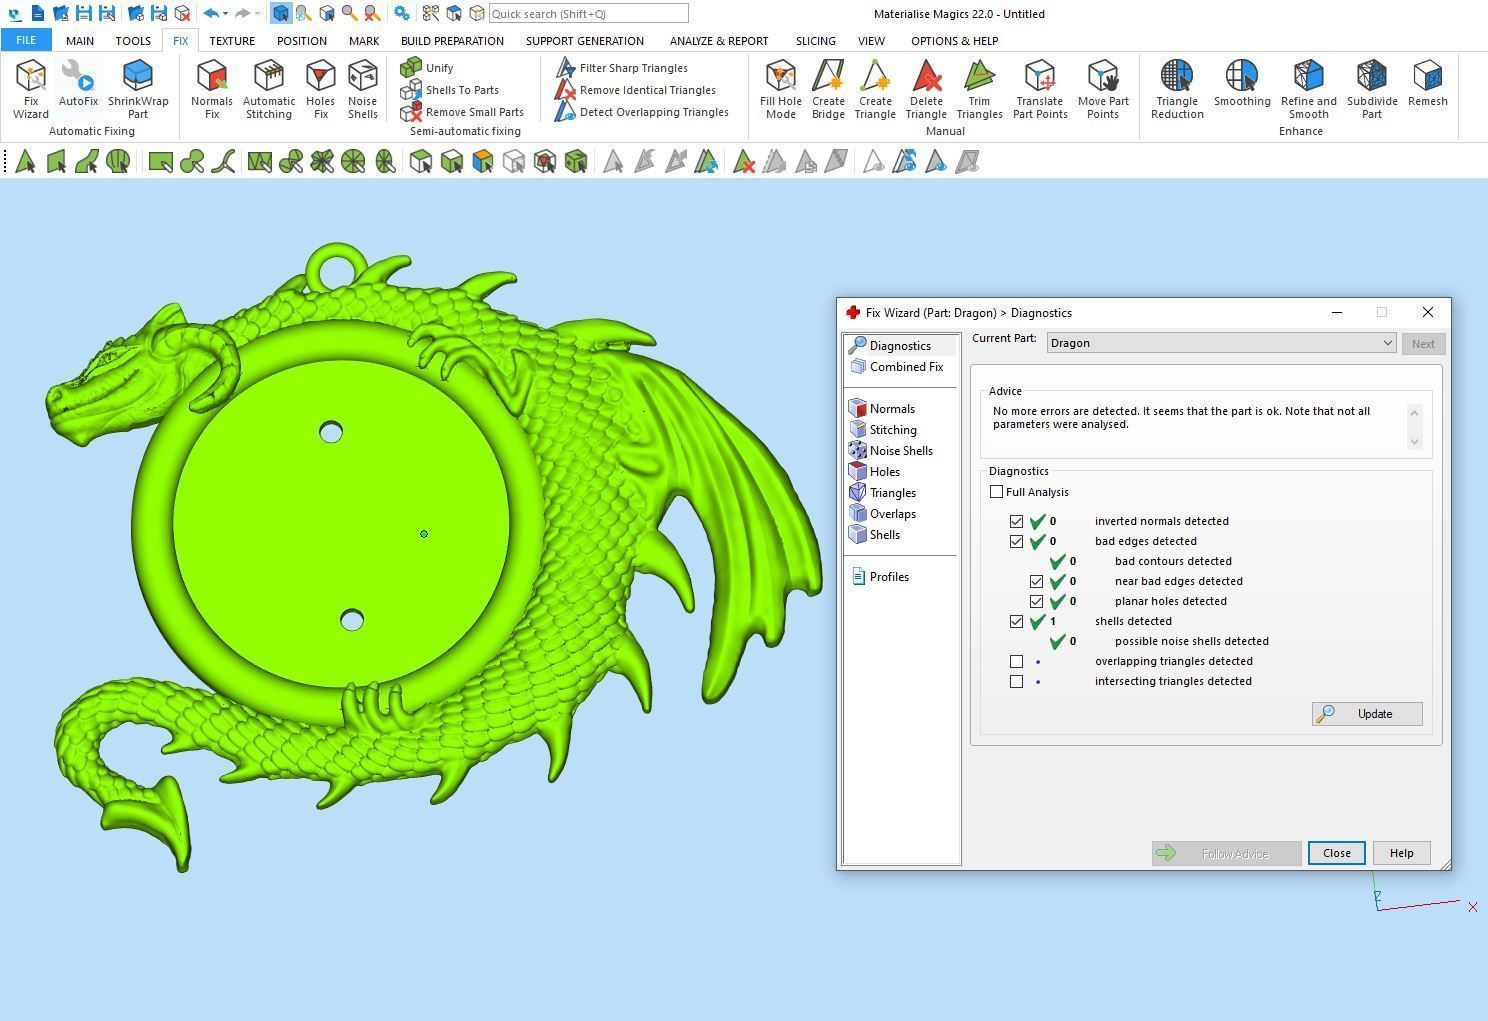Switch to the SLICING tab
Viewport: 1488px width, 1021px height.
[x=816, y=41]
